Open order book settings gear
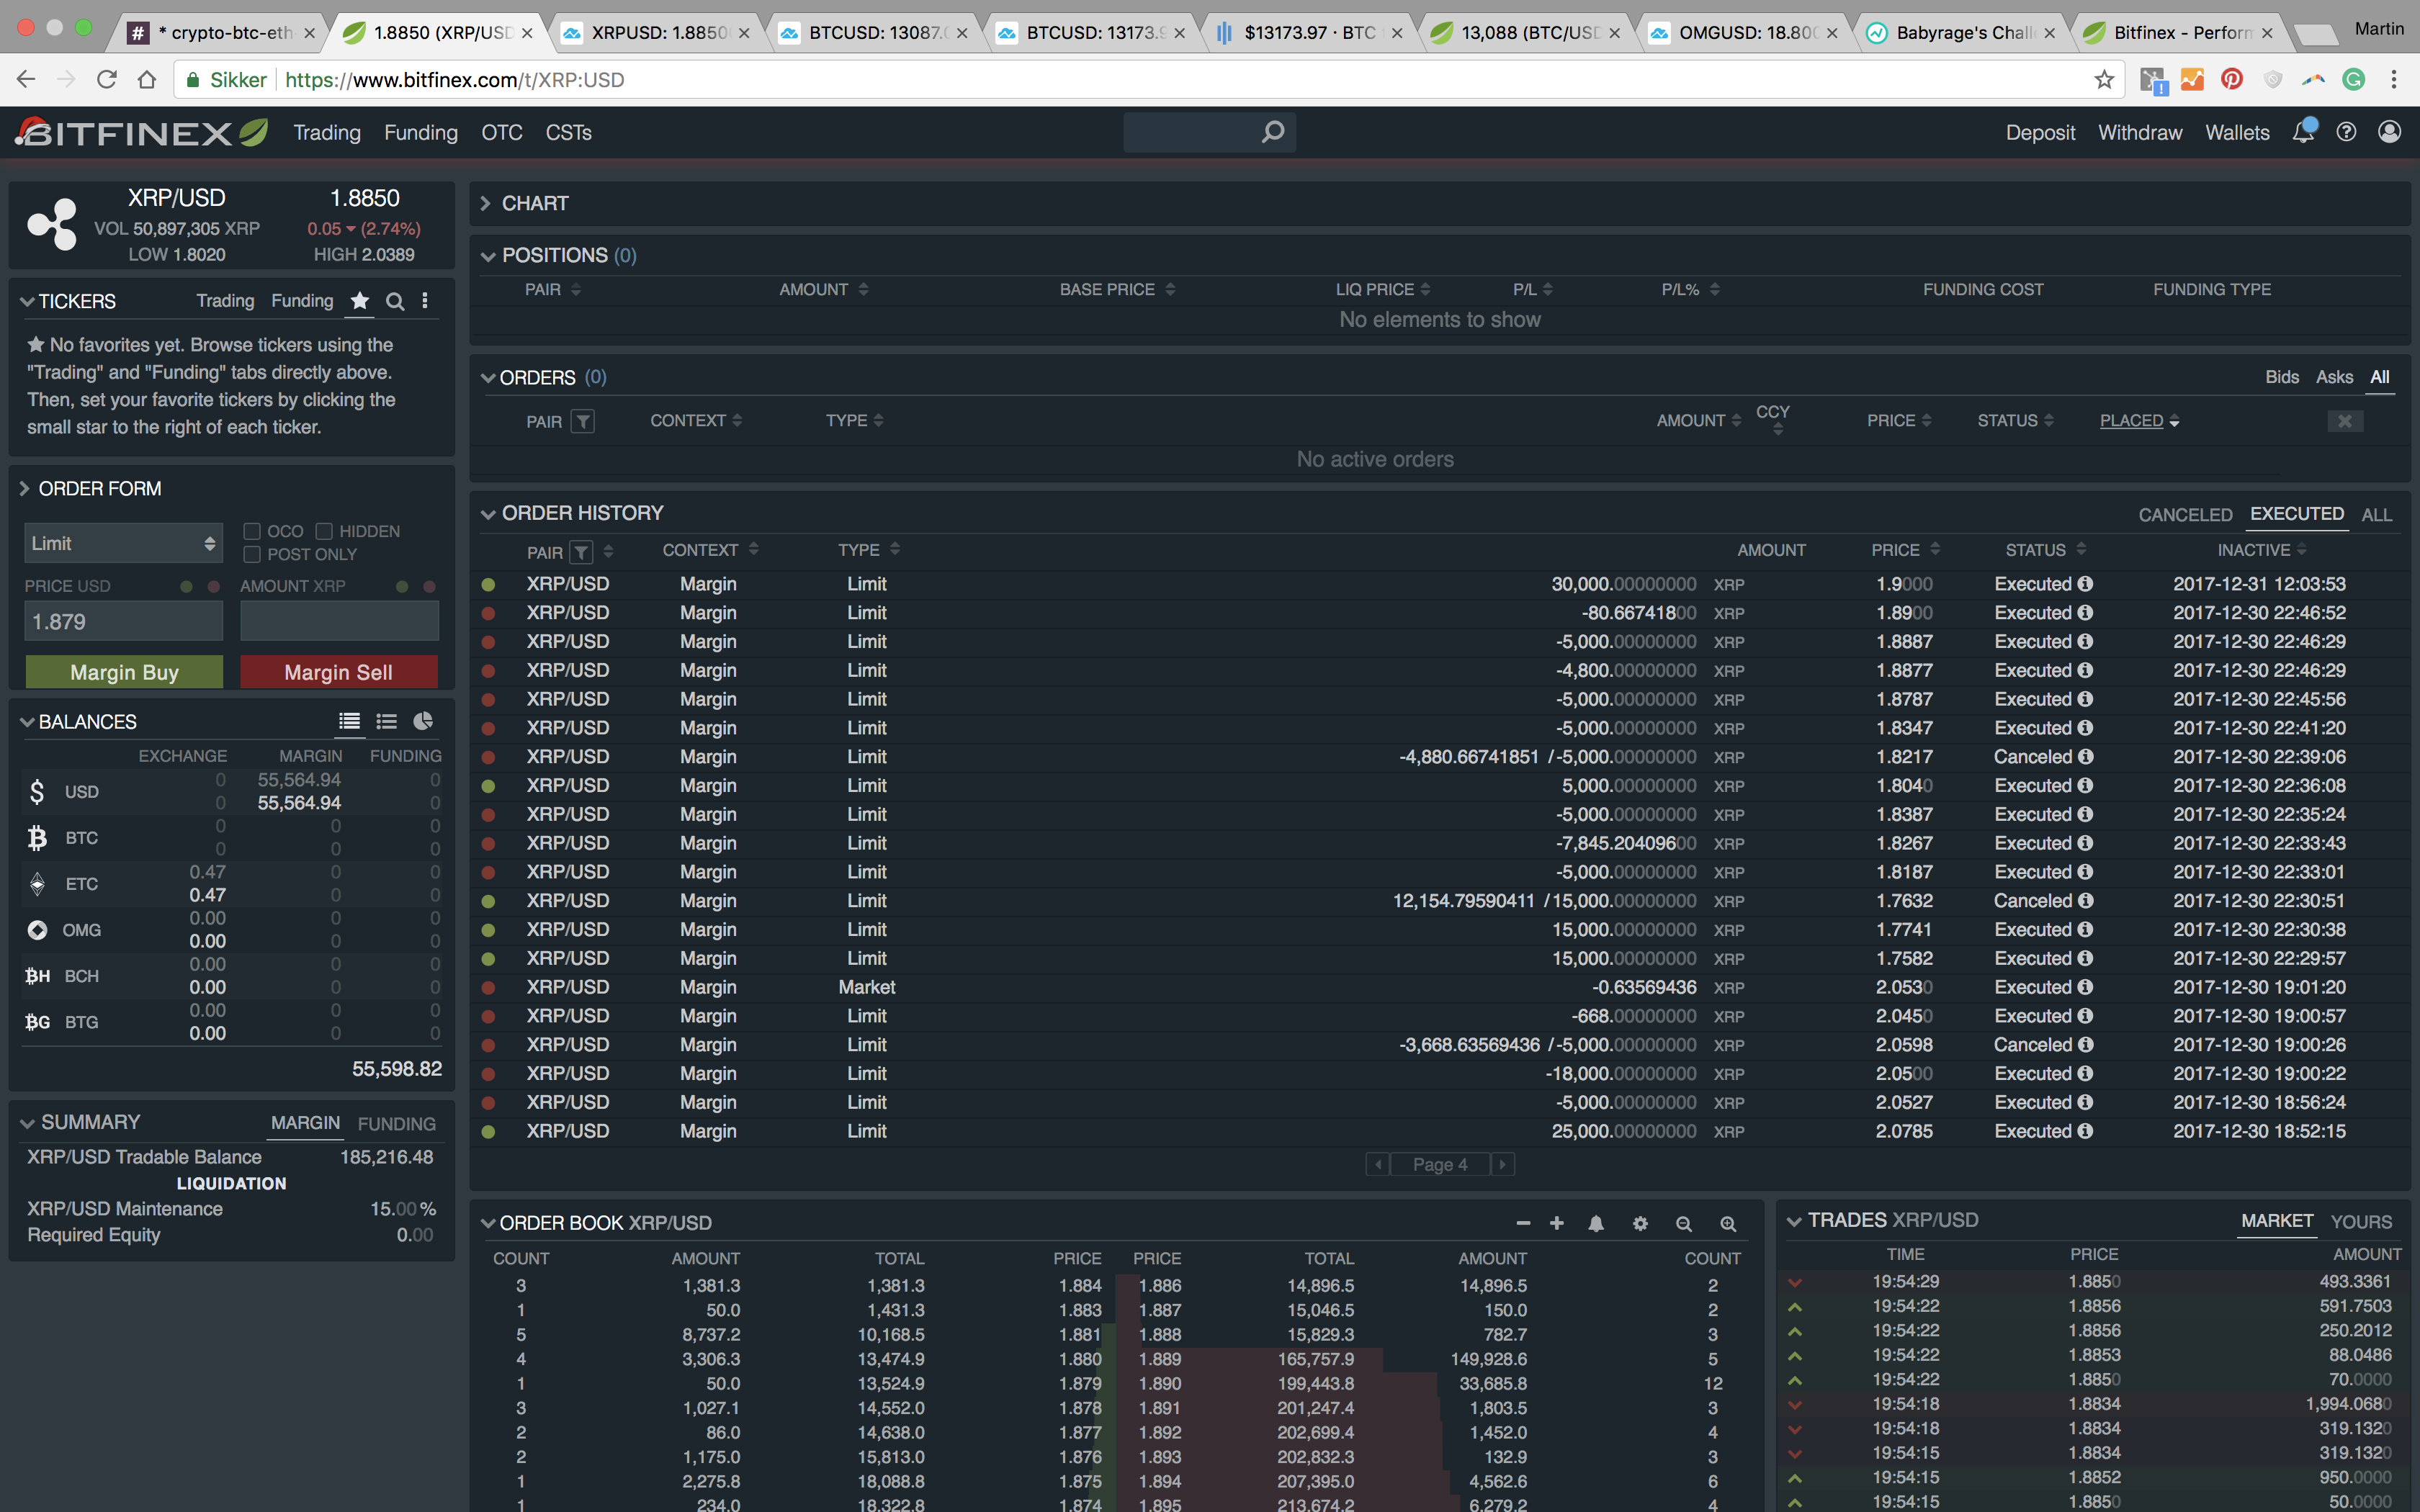Screen dimensions: 2420x1512 coord(1640,1223)
